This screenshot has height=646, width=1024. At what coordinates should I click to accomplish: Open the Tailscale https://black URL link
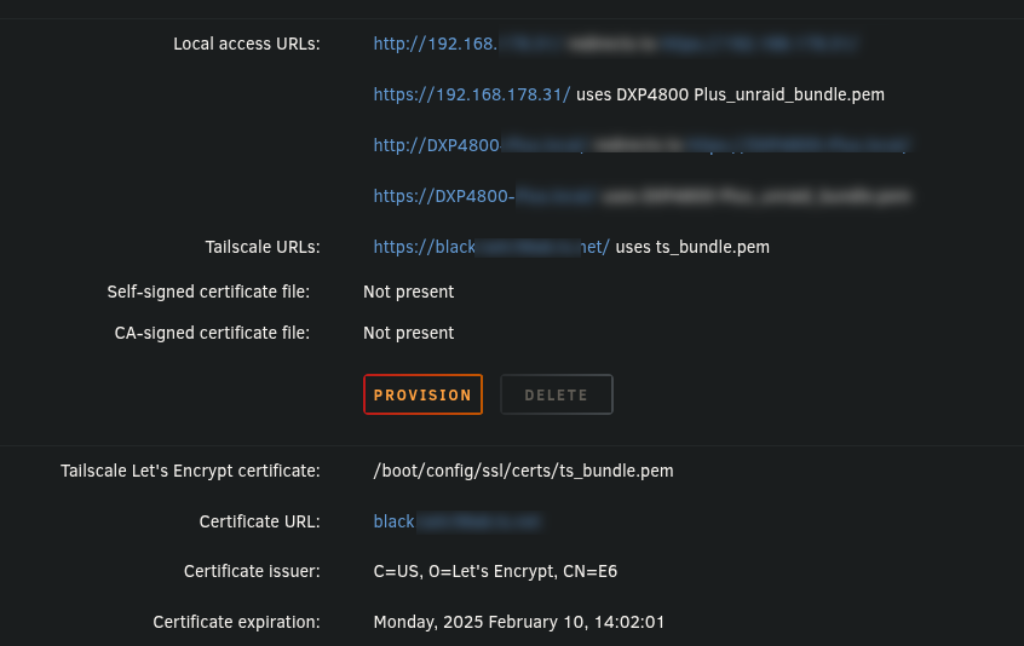click(x=491, y=247)
